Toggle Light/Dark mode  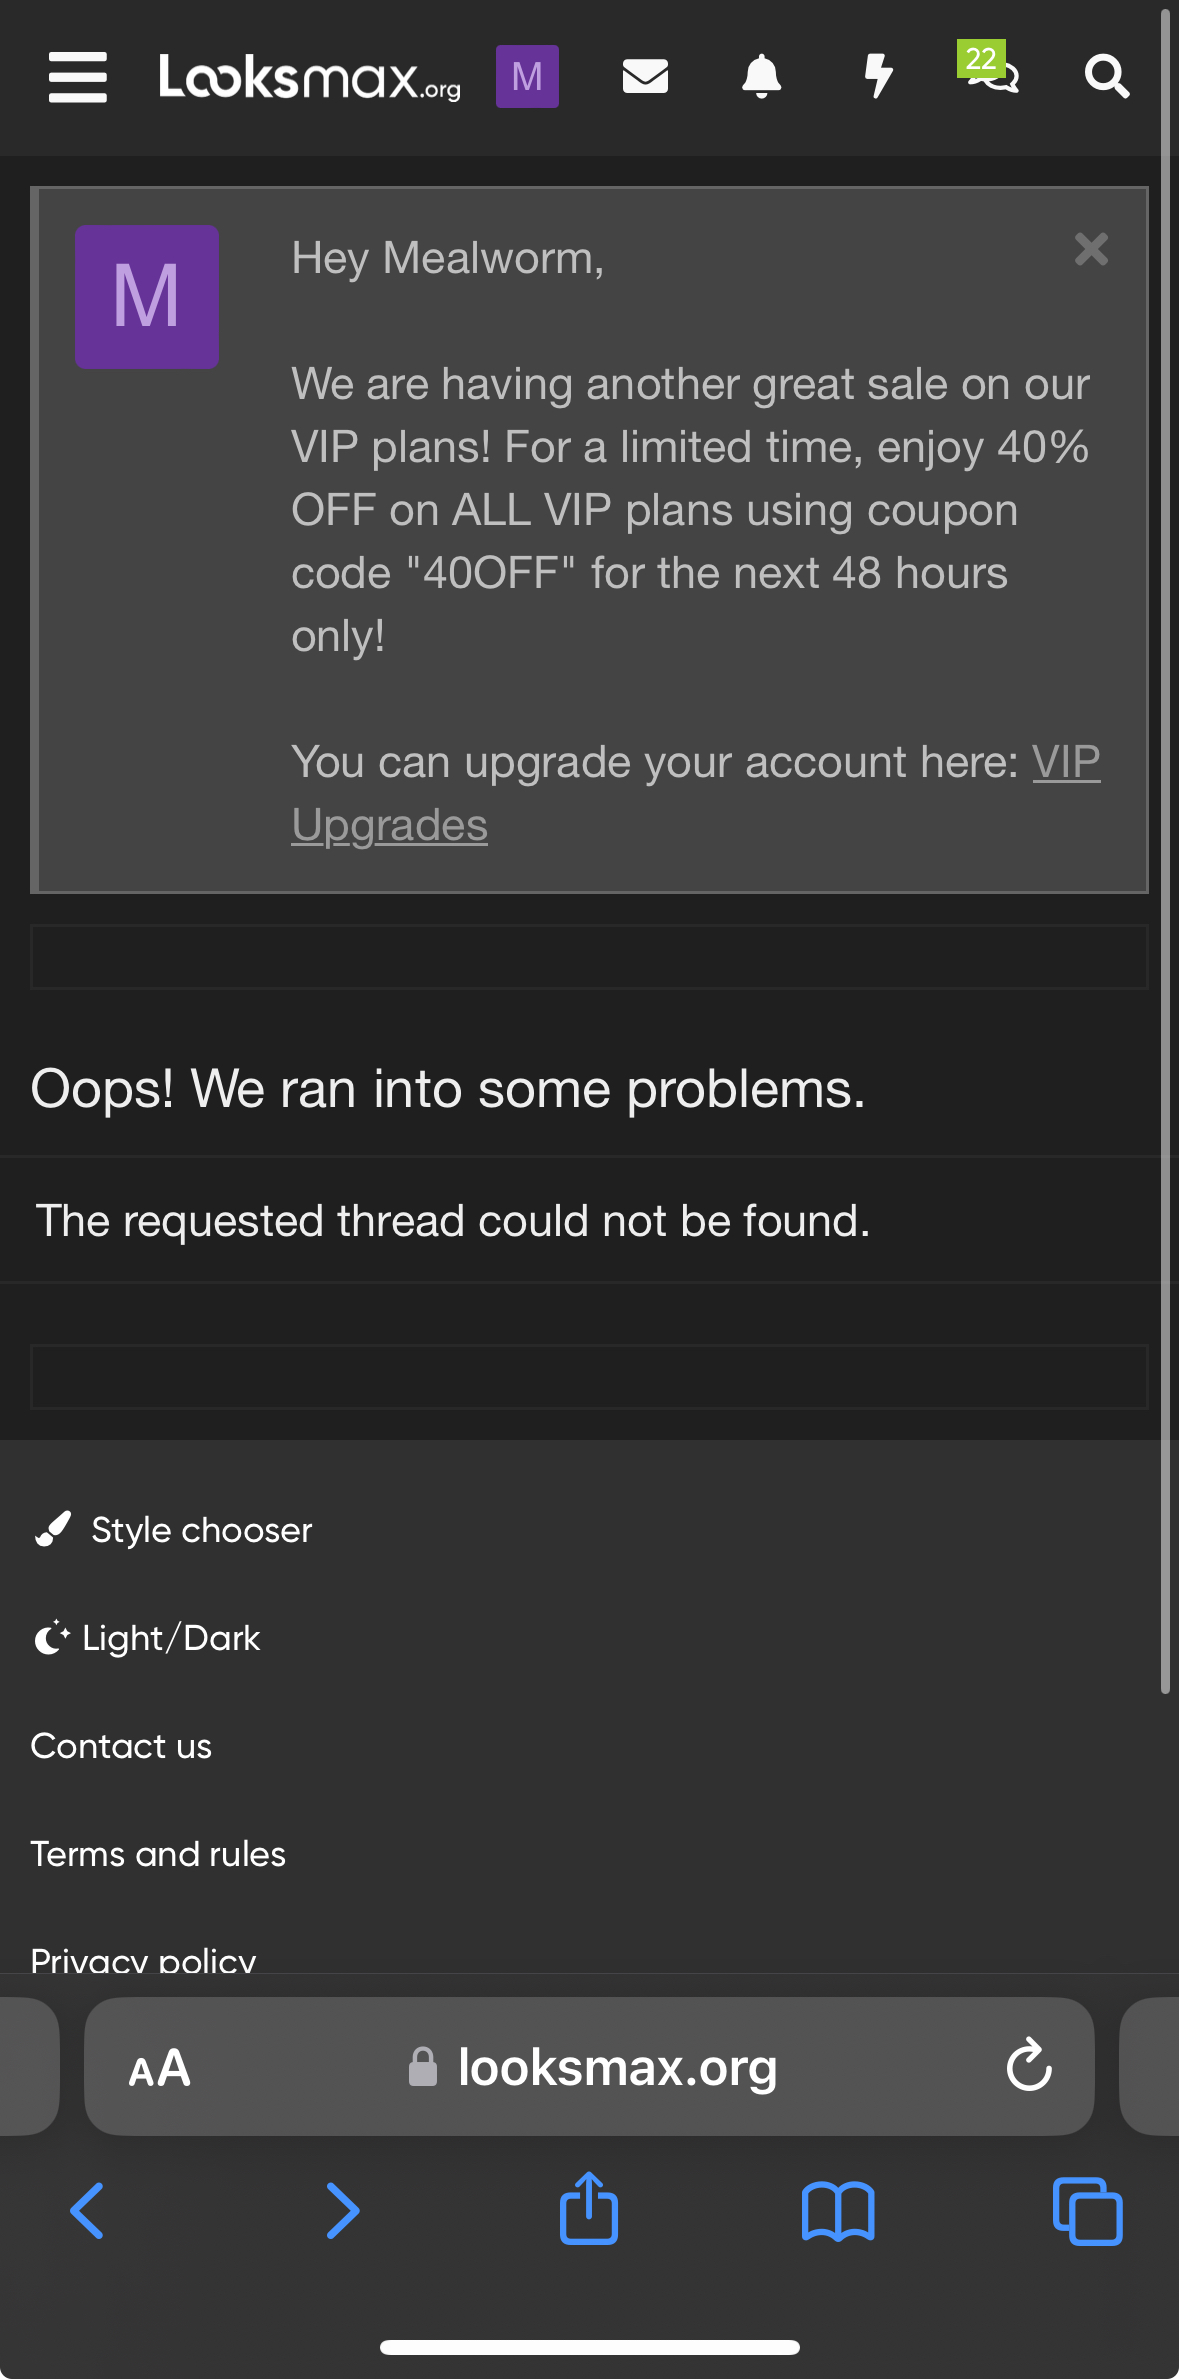pos(170,1638)
